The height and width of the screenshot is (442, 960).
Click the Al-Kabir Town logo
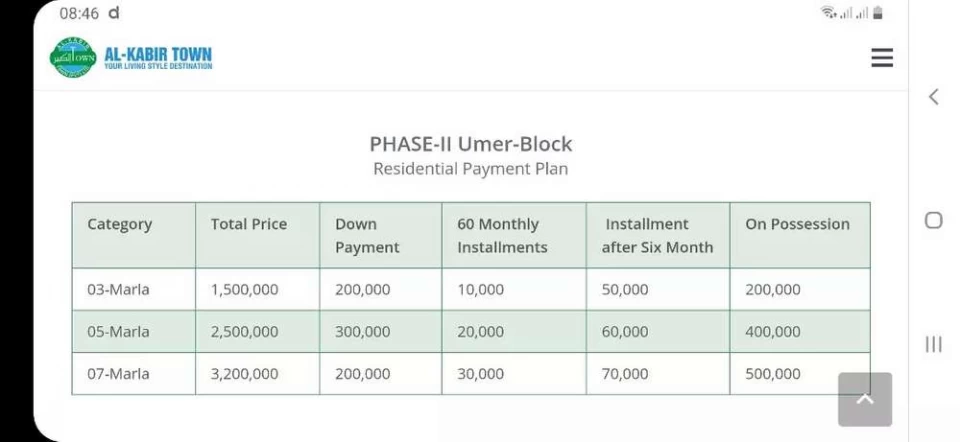[x=131, y=57]
